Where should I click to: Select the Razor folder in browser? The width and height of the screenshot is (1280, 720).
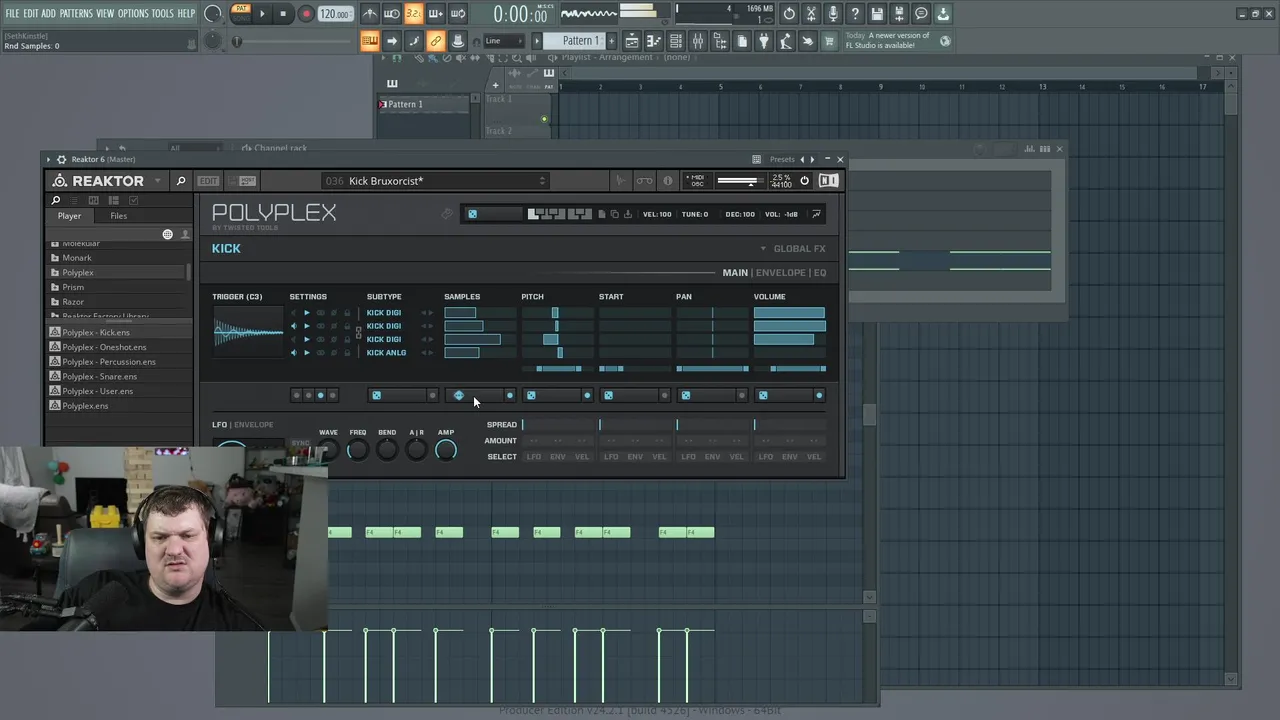(73, 302)
